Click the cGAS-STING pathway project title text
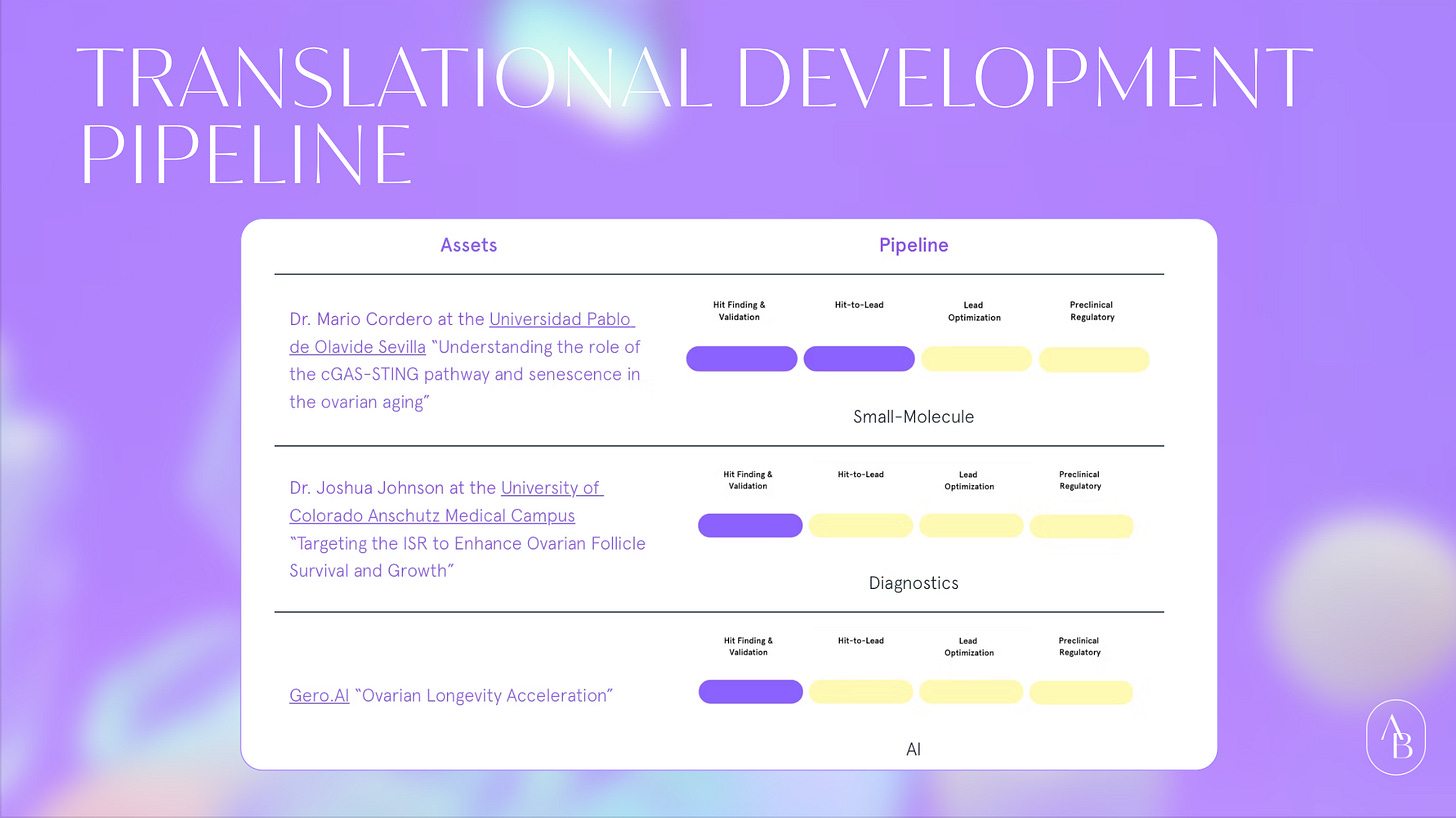This screenshot has height=818, width=1456. pyautogui.click(x=465, y=374)
